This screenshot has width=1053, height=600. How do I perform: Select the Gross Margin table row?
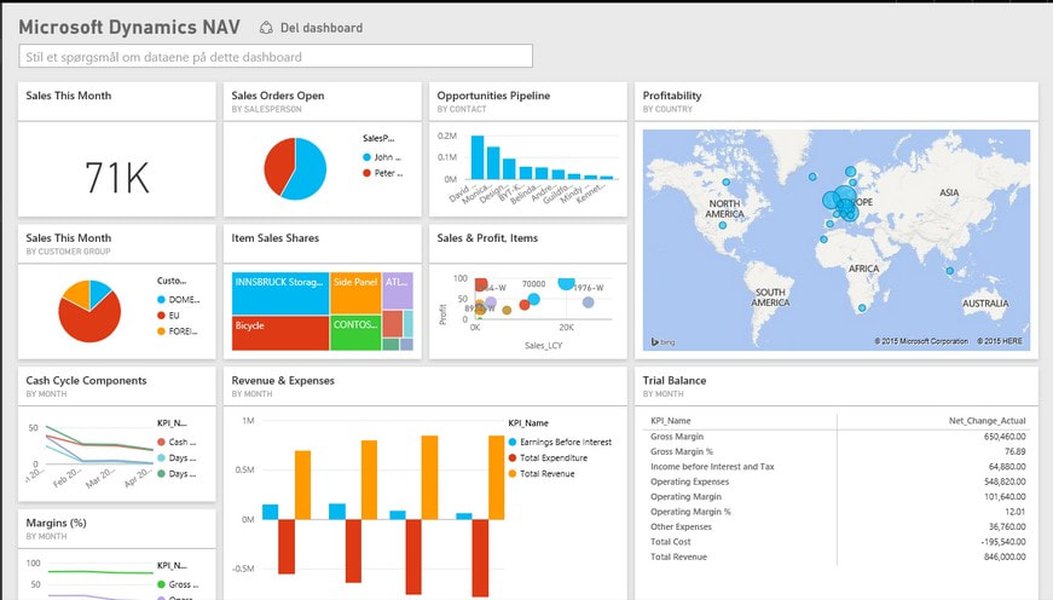click(x=837, y=436)
